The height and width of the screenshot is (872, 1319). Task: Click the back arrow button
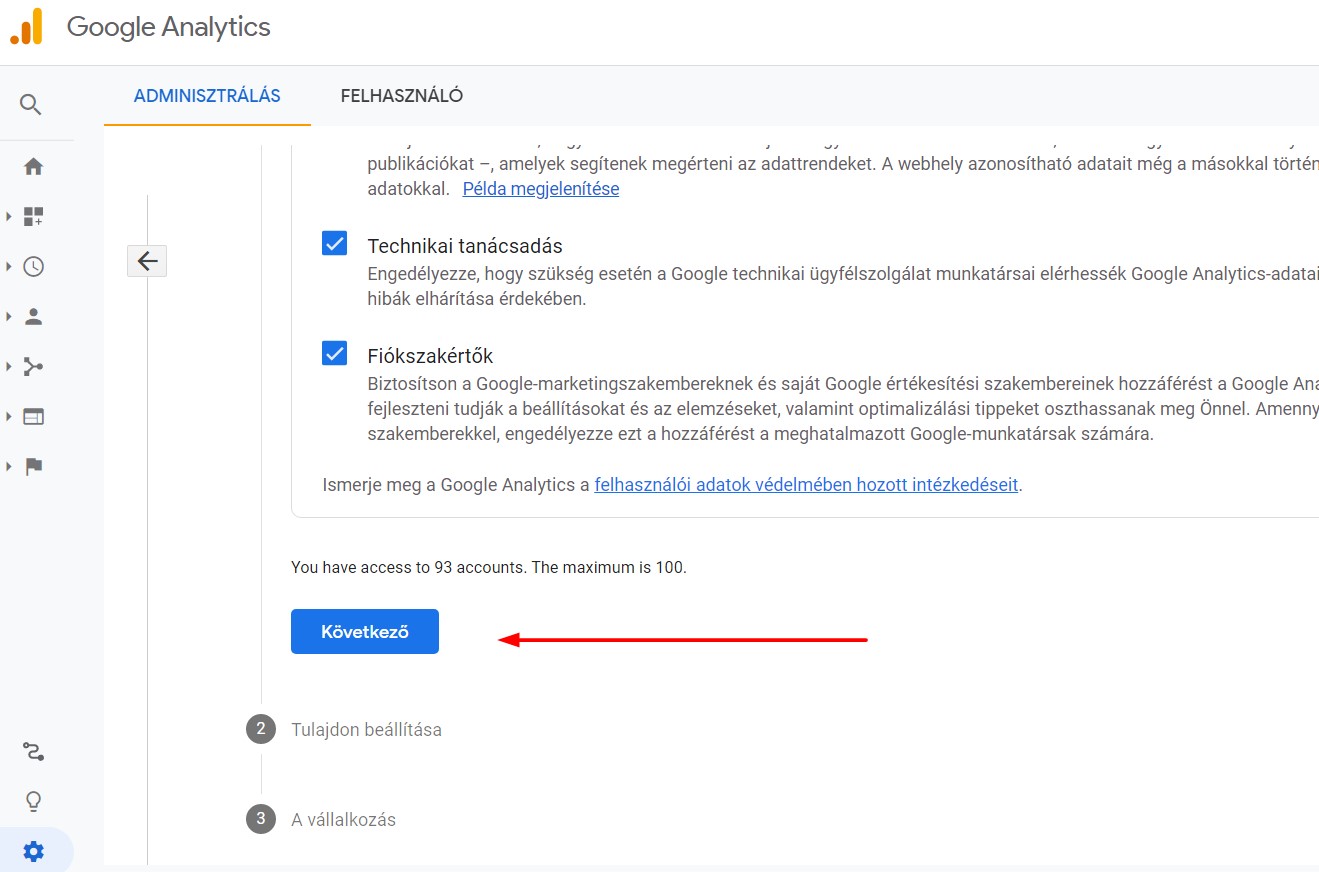click(147, 261)
